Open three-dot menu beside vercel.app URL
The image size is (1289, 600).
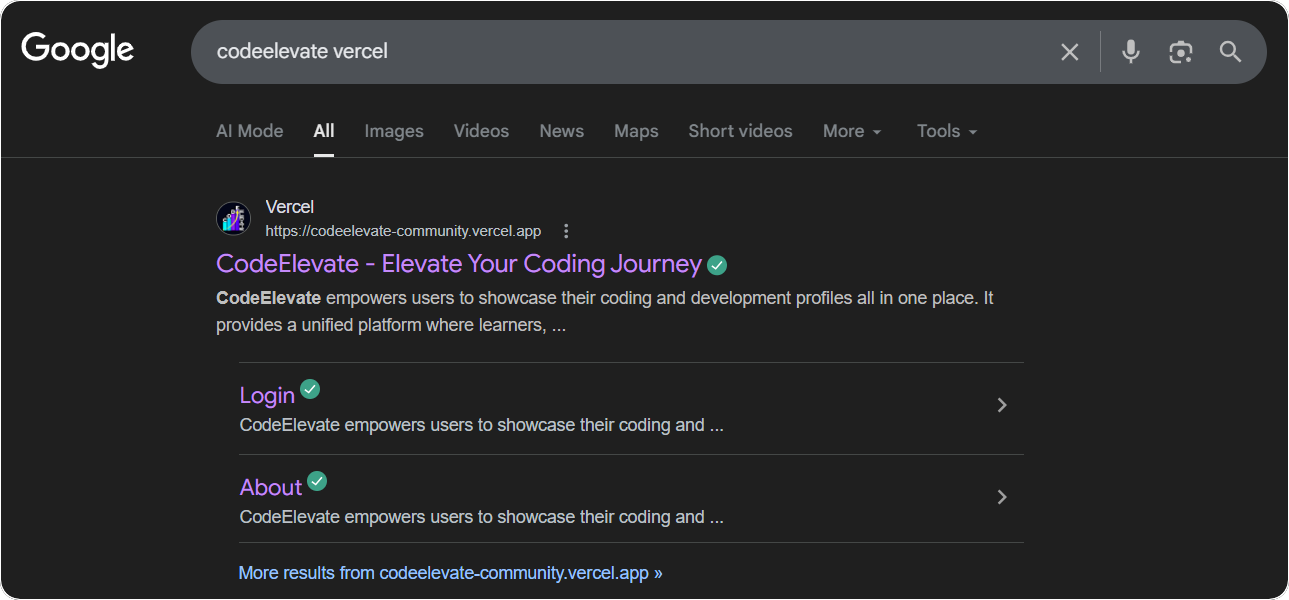coord(566,231)
